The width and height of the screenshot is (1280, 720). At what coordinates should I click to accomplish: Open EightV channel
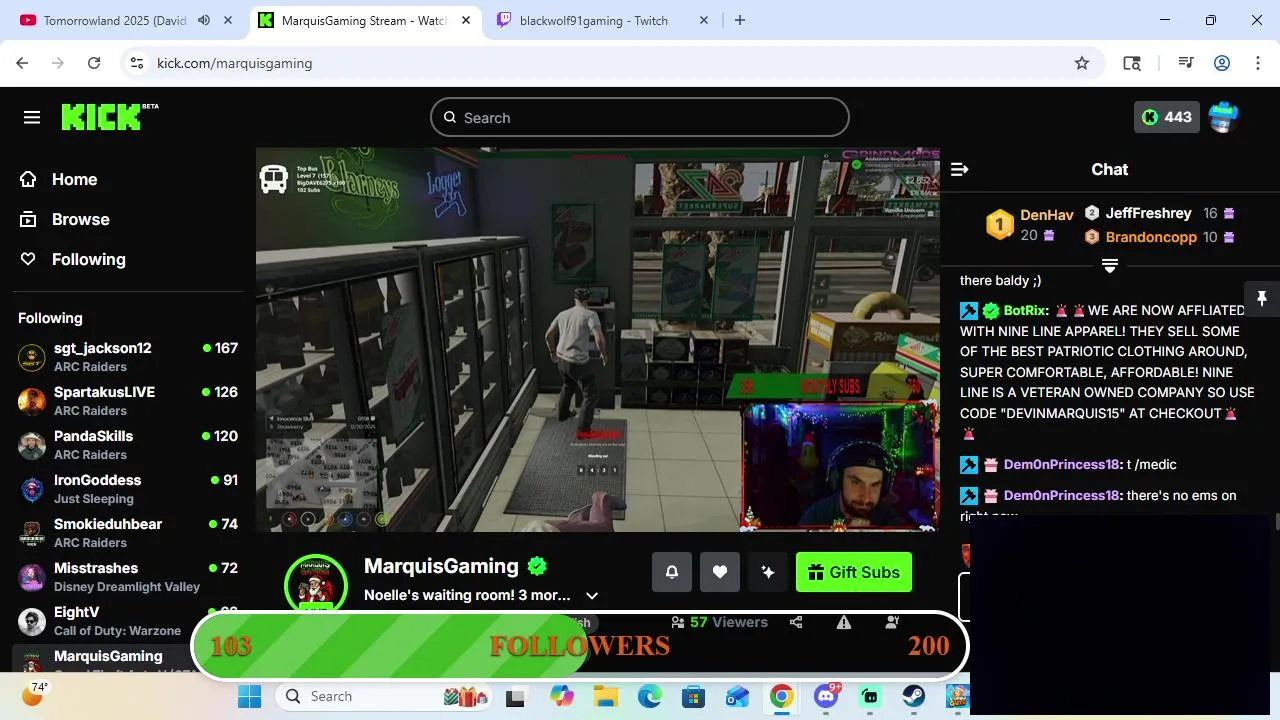point(128,621)
